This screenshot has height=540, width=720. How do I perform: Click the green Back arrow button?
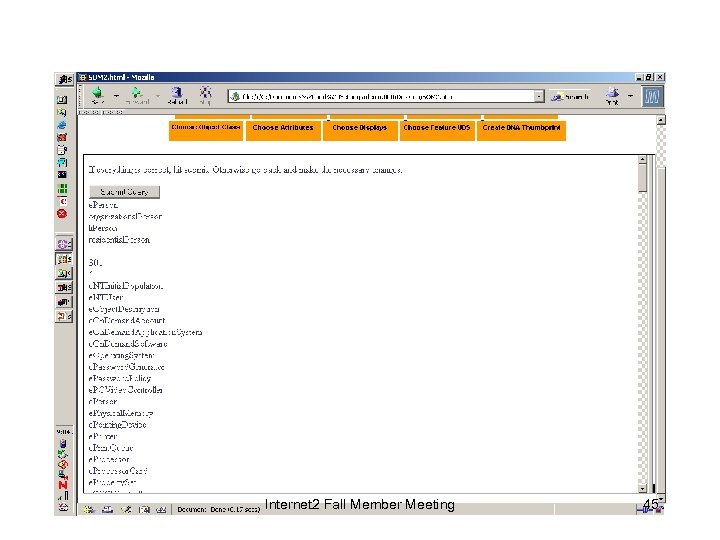click(97, 95)
